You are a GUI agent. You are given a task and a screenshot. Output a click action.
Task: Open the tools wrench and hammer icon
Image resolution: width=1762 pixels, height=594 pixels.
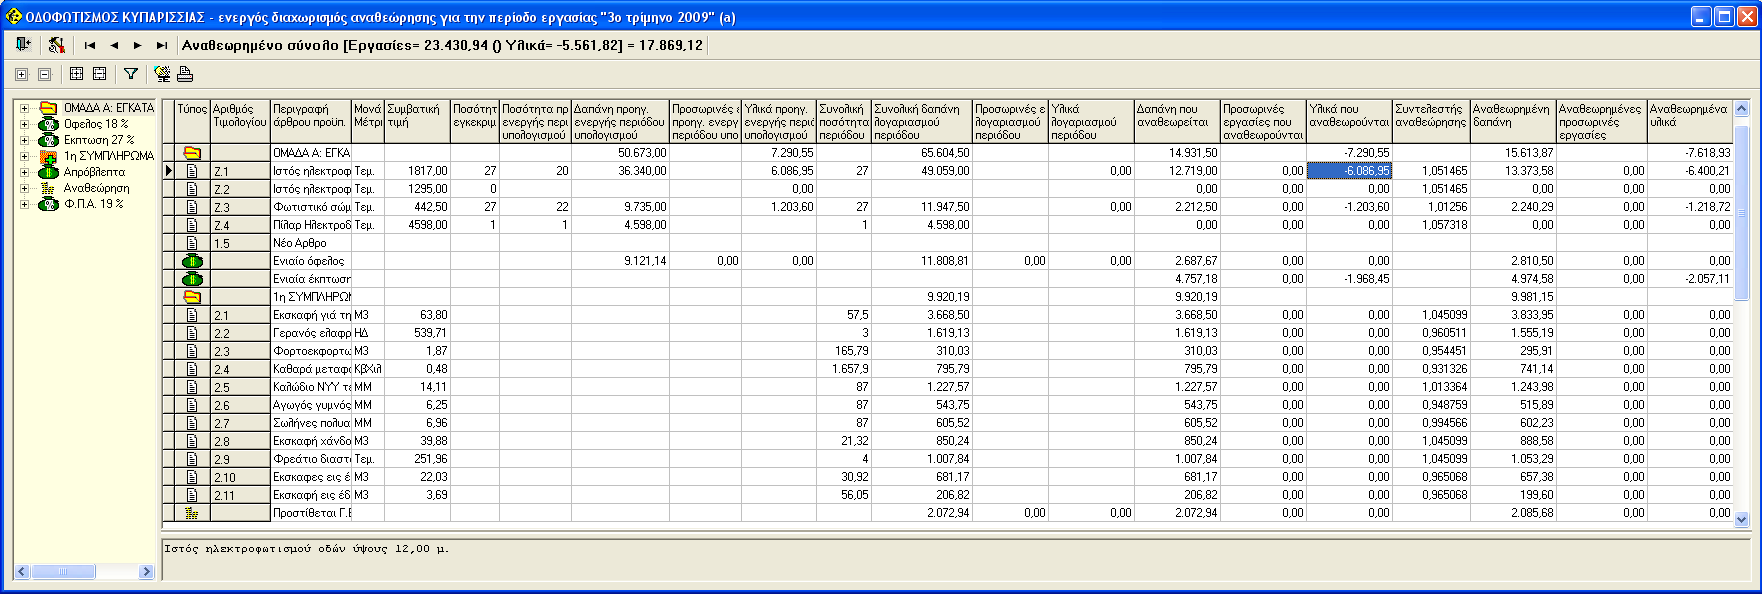click(x=56, y=45)
